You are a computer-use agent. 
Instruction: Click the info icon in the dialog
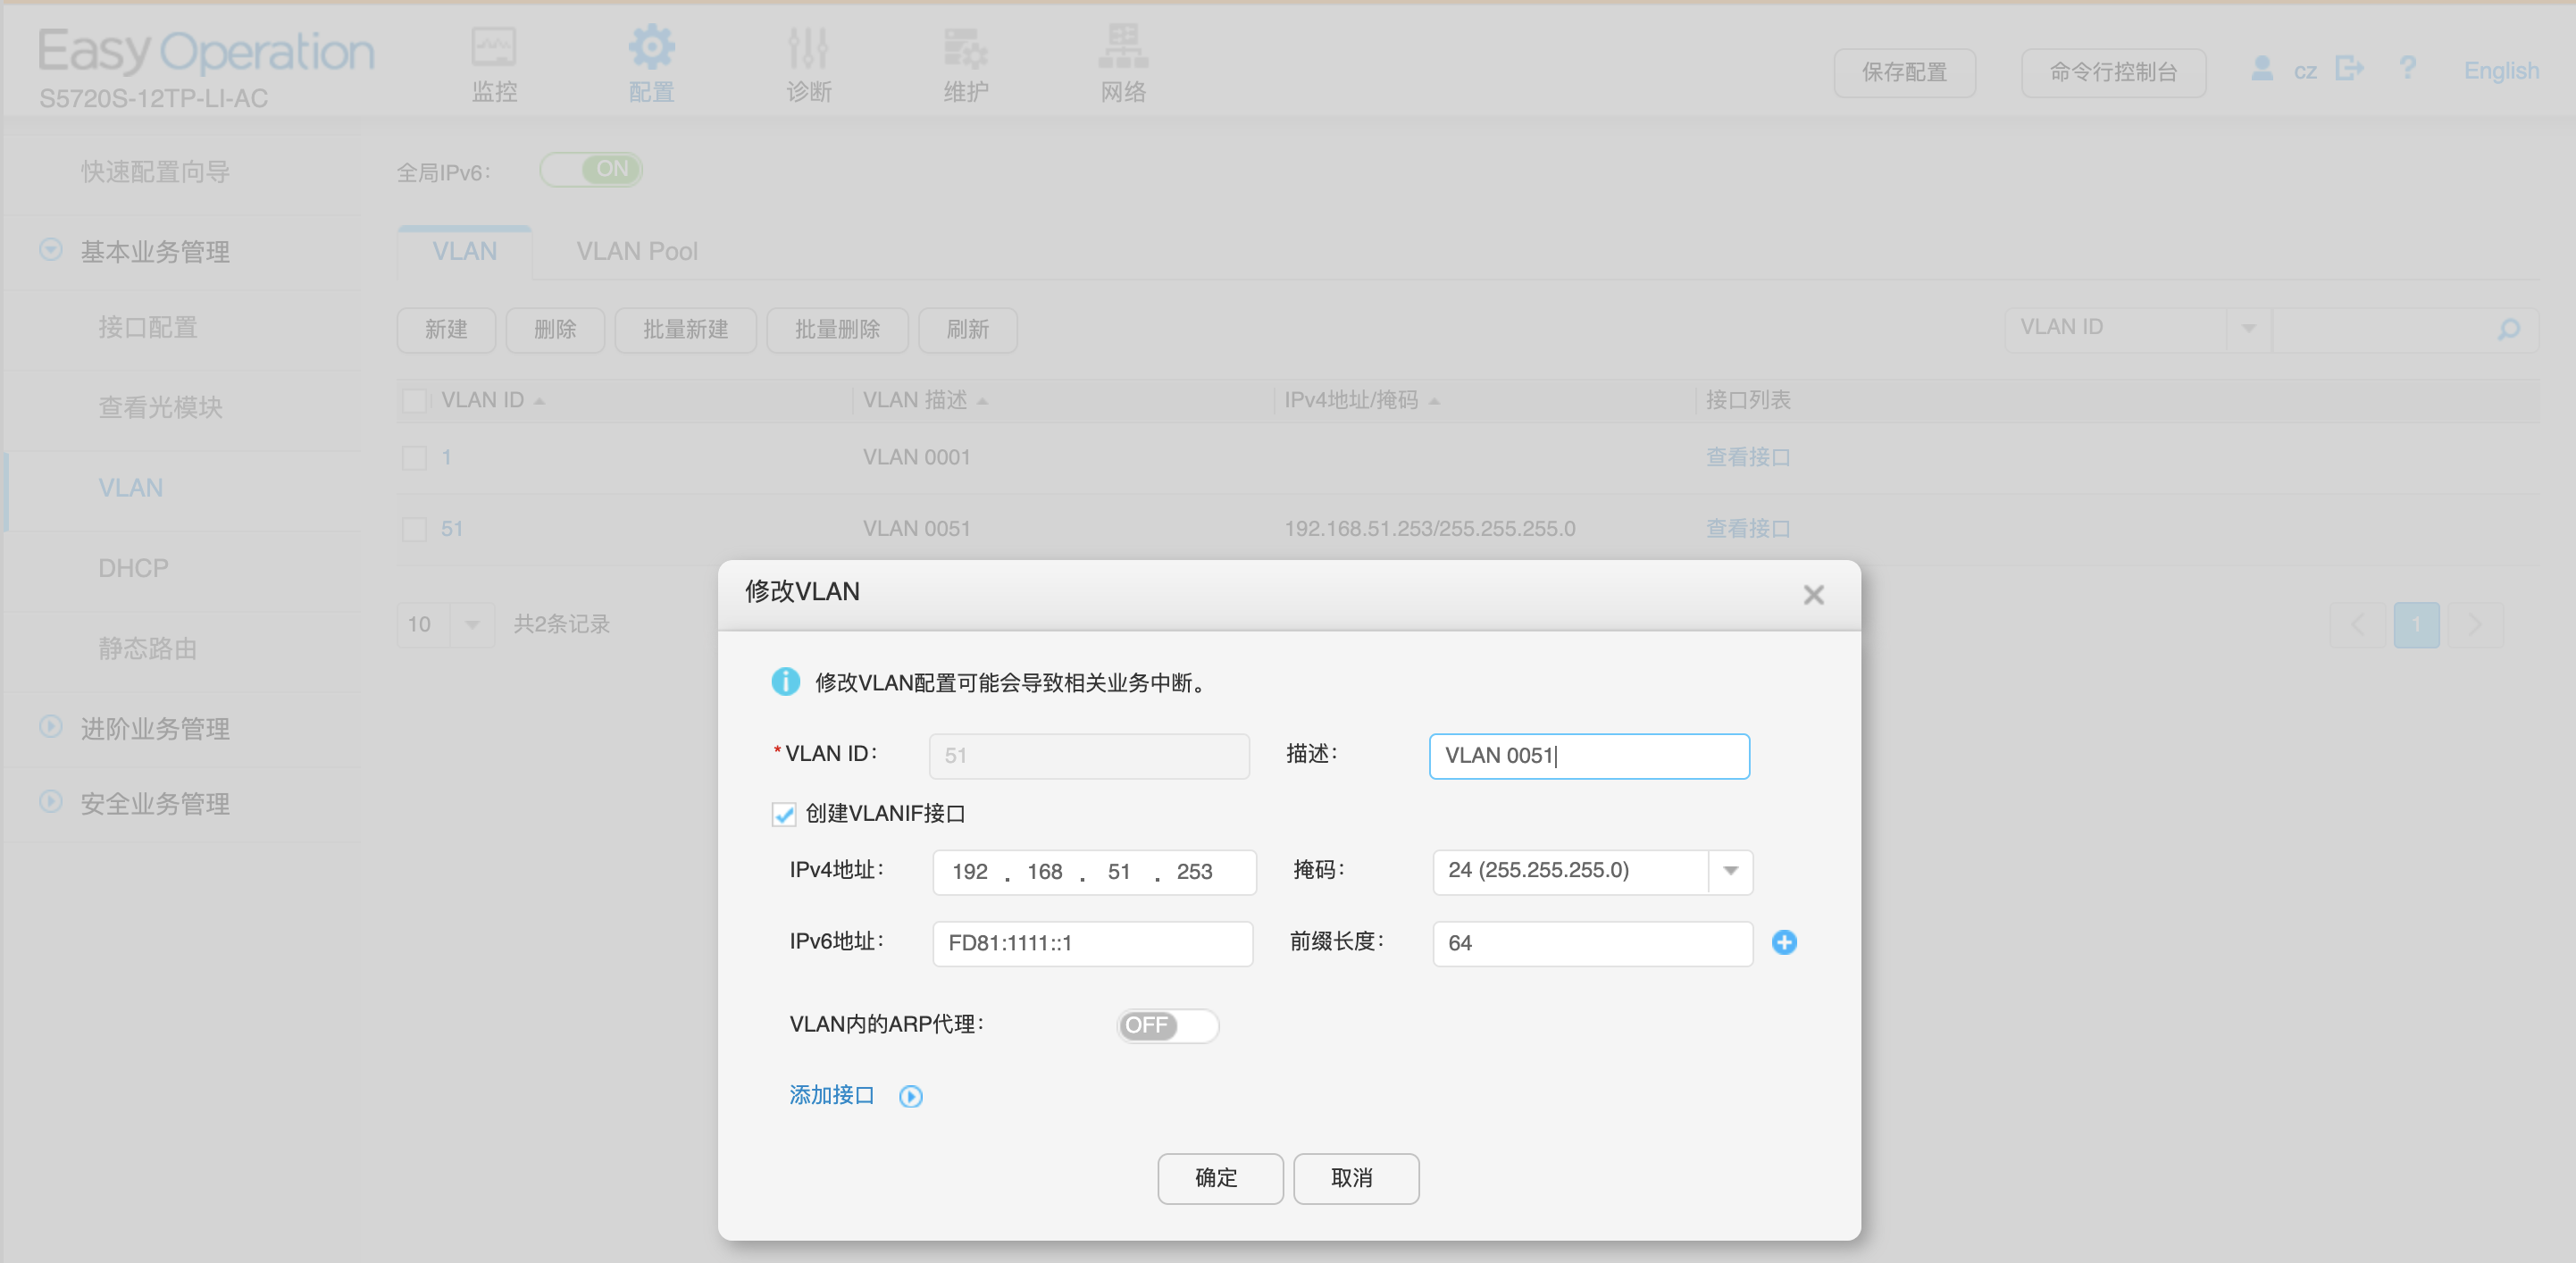point(785,682)
